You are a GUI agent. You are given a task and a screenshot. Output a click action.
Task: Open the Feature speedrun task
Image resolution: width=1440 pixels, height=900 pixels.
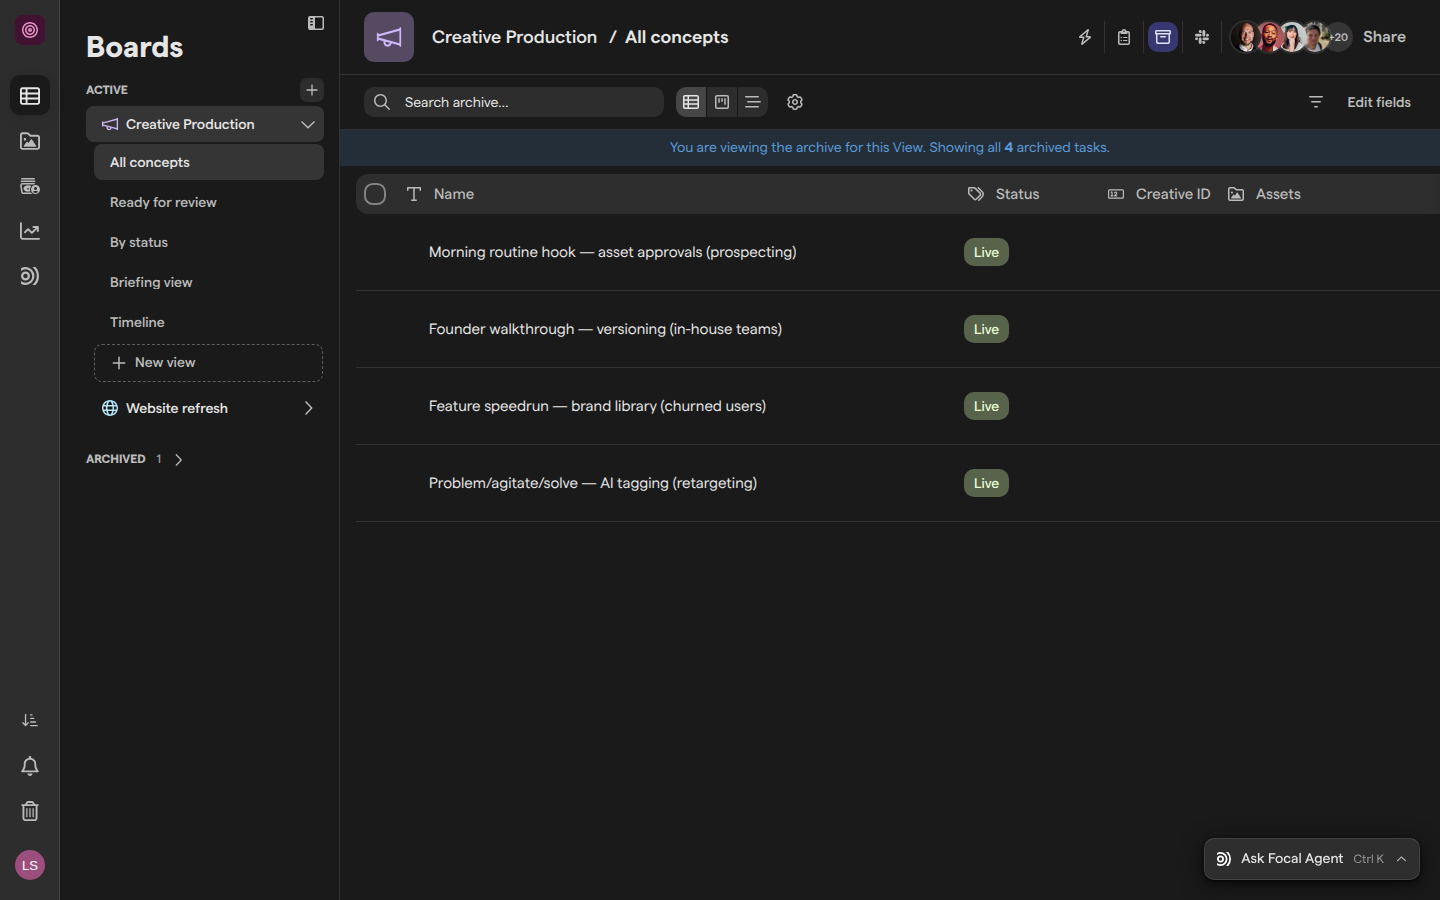597,406
